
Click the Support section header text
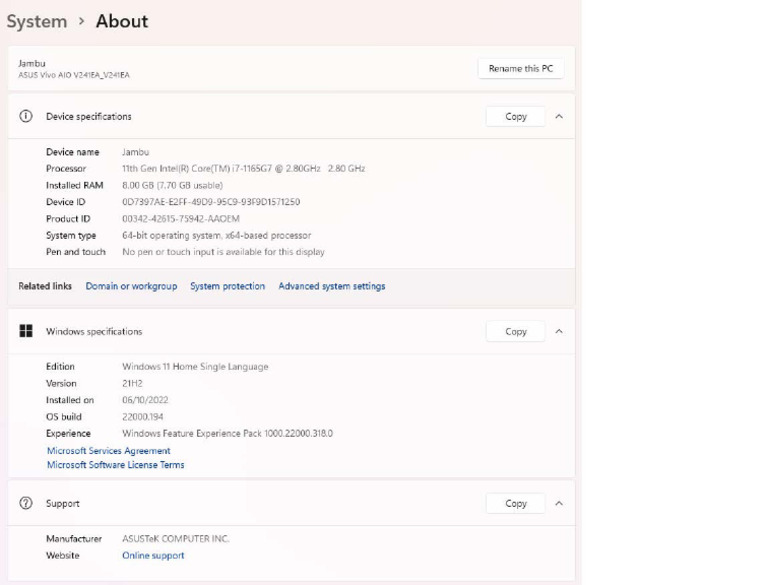pos(63,504)
